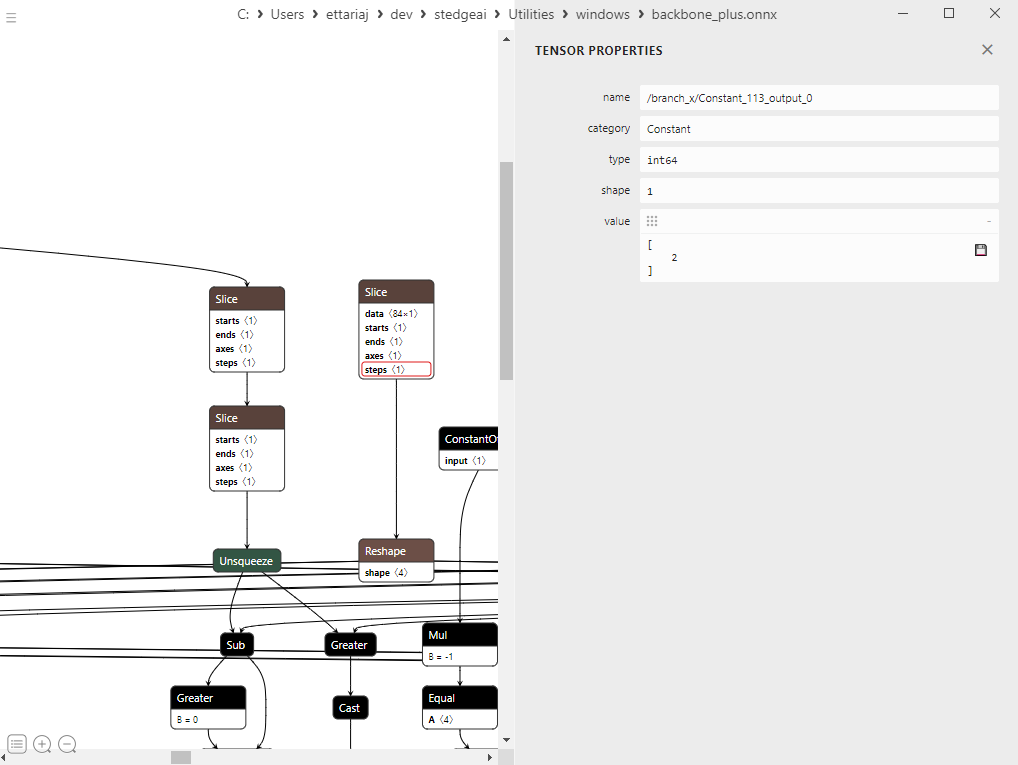Collapse the value section using the minus control
Screen dimensions: 1018x765
pos(988,220)
